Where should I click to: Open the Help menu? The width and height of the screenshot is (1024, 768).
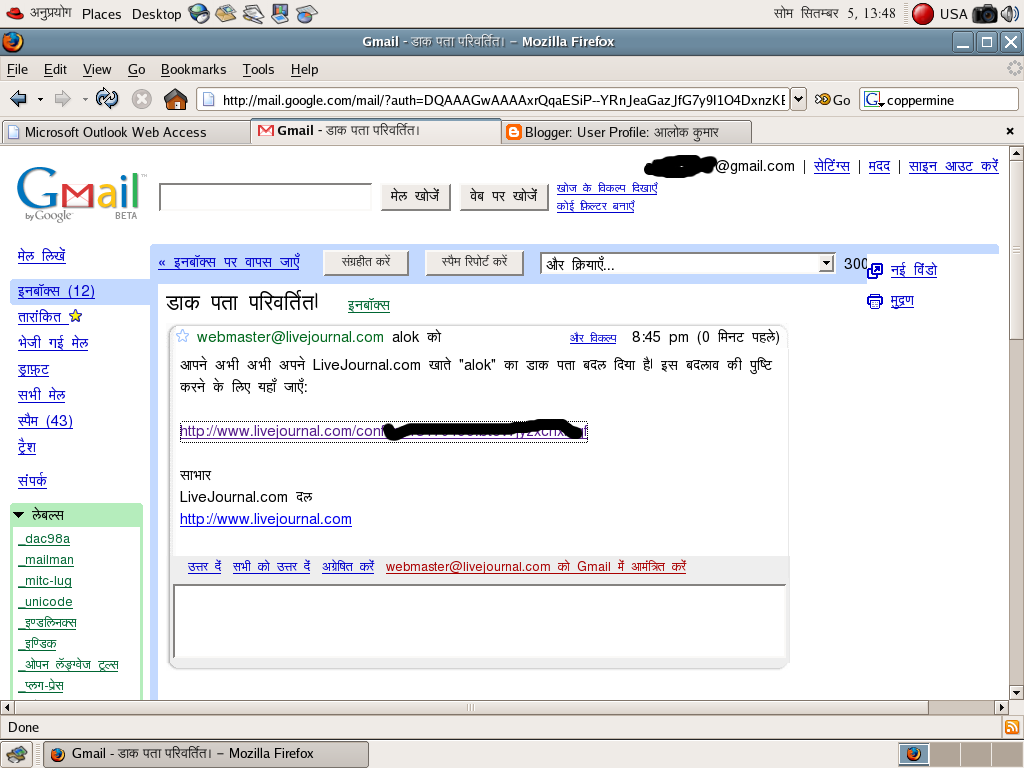(304, 69)
